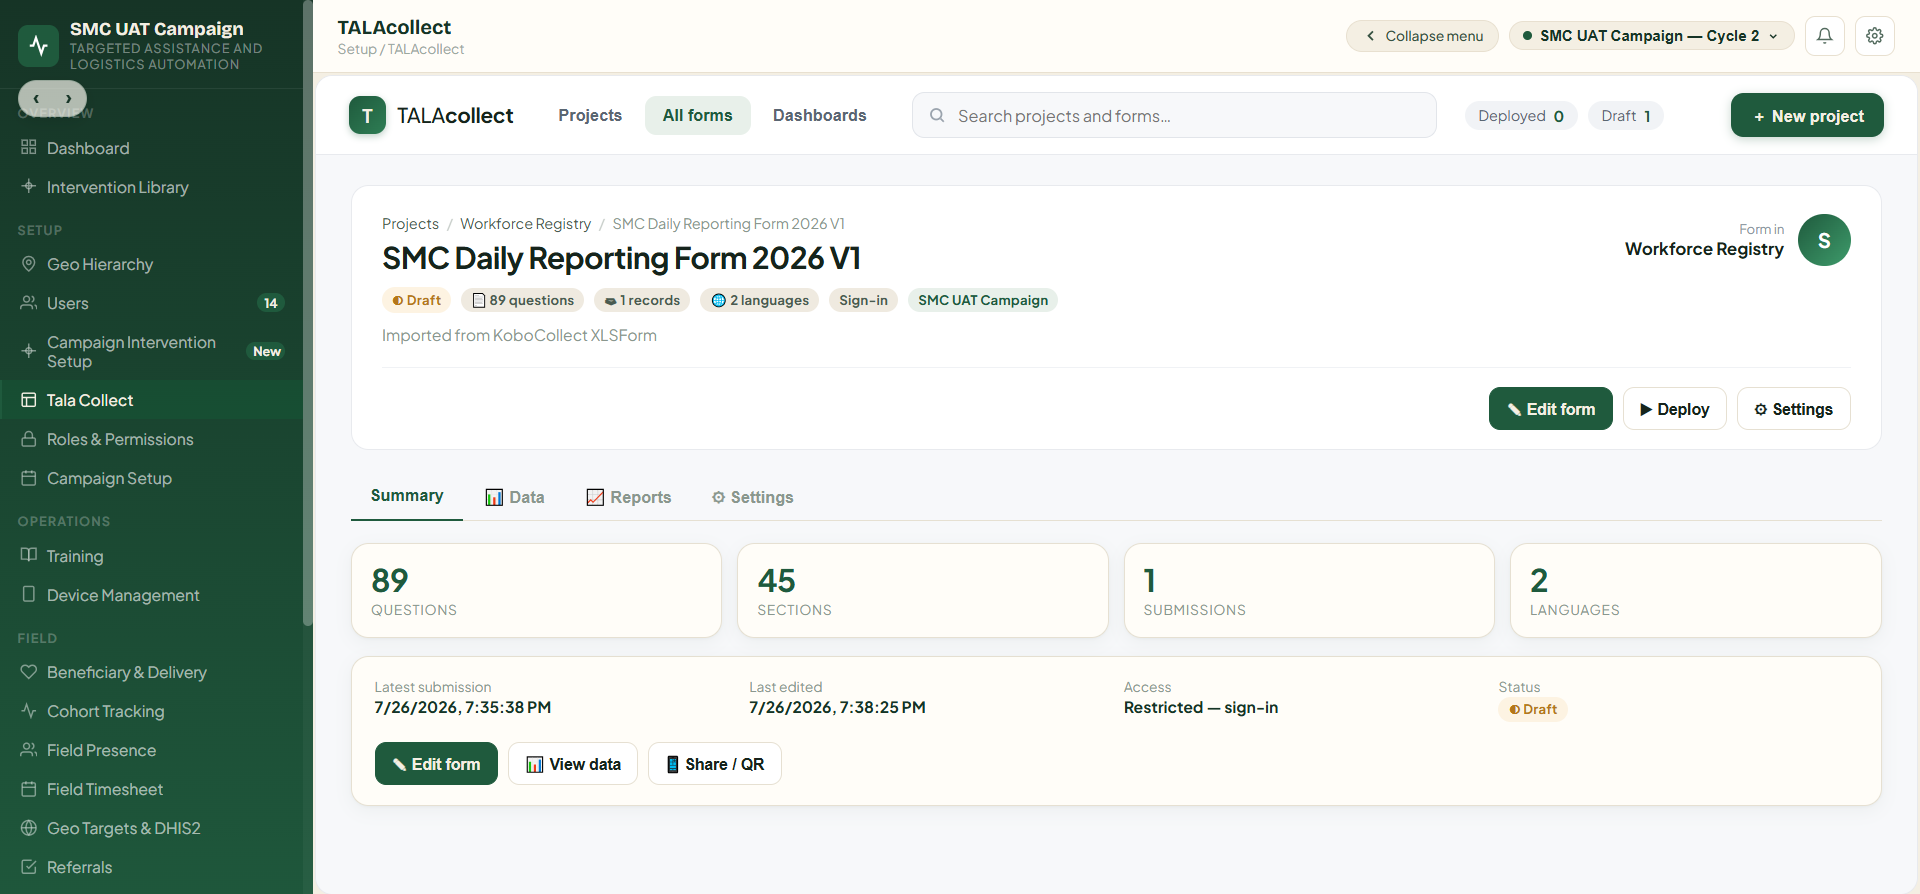Viewport: 1920px width, 894px height.
Task: Click the View data button
Action: click(573, 764)
